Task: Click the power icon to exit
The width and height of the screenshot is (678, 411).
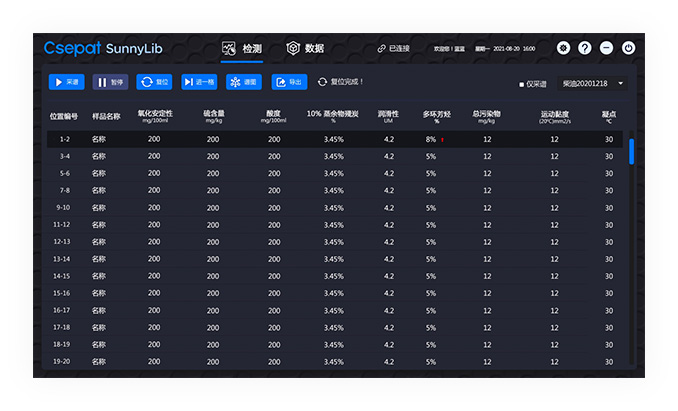Action: [628, 48]
